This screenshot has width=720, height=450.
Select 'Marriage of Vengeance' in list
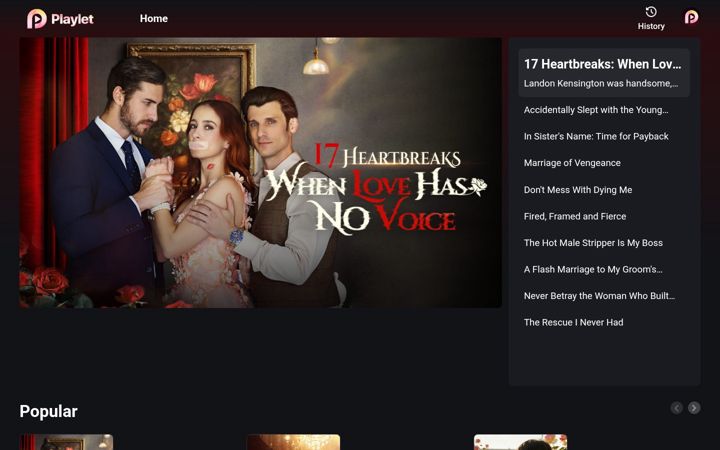[x=572, y=163]
